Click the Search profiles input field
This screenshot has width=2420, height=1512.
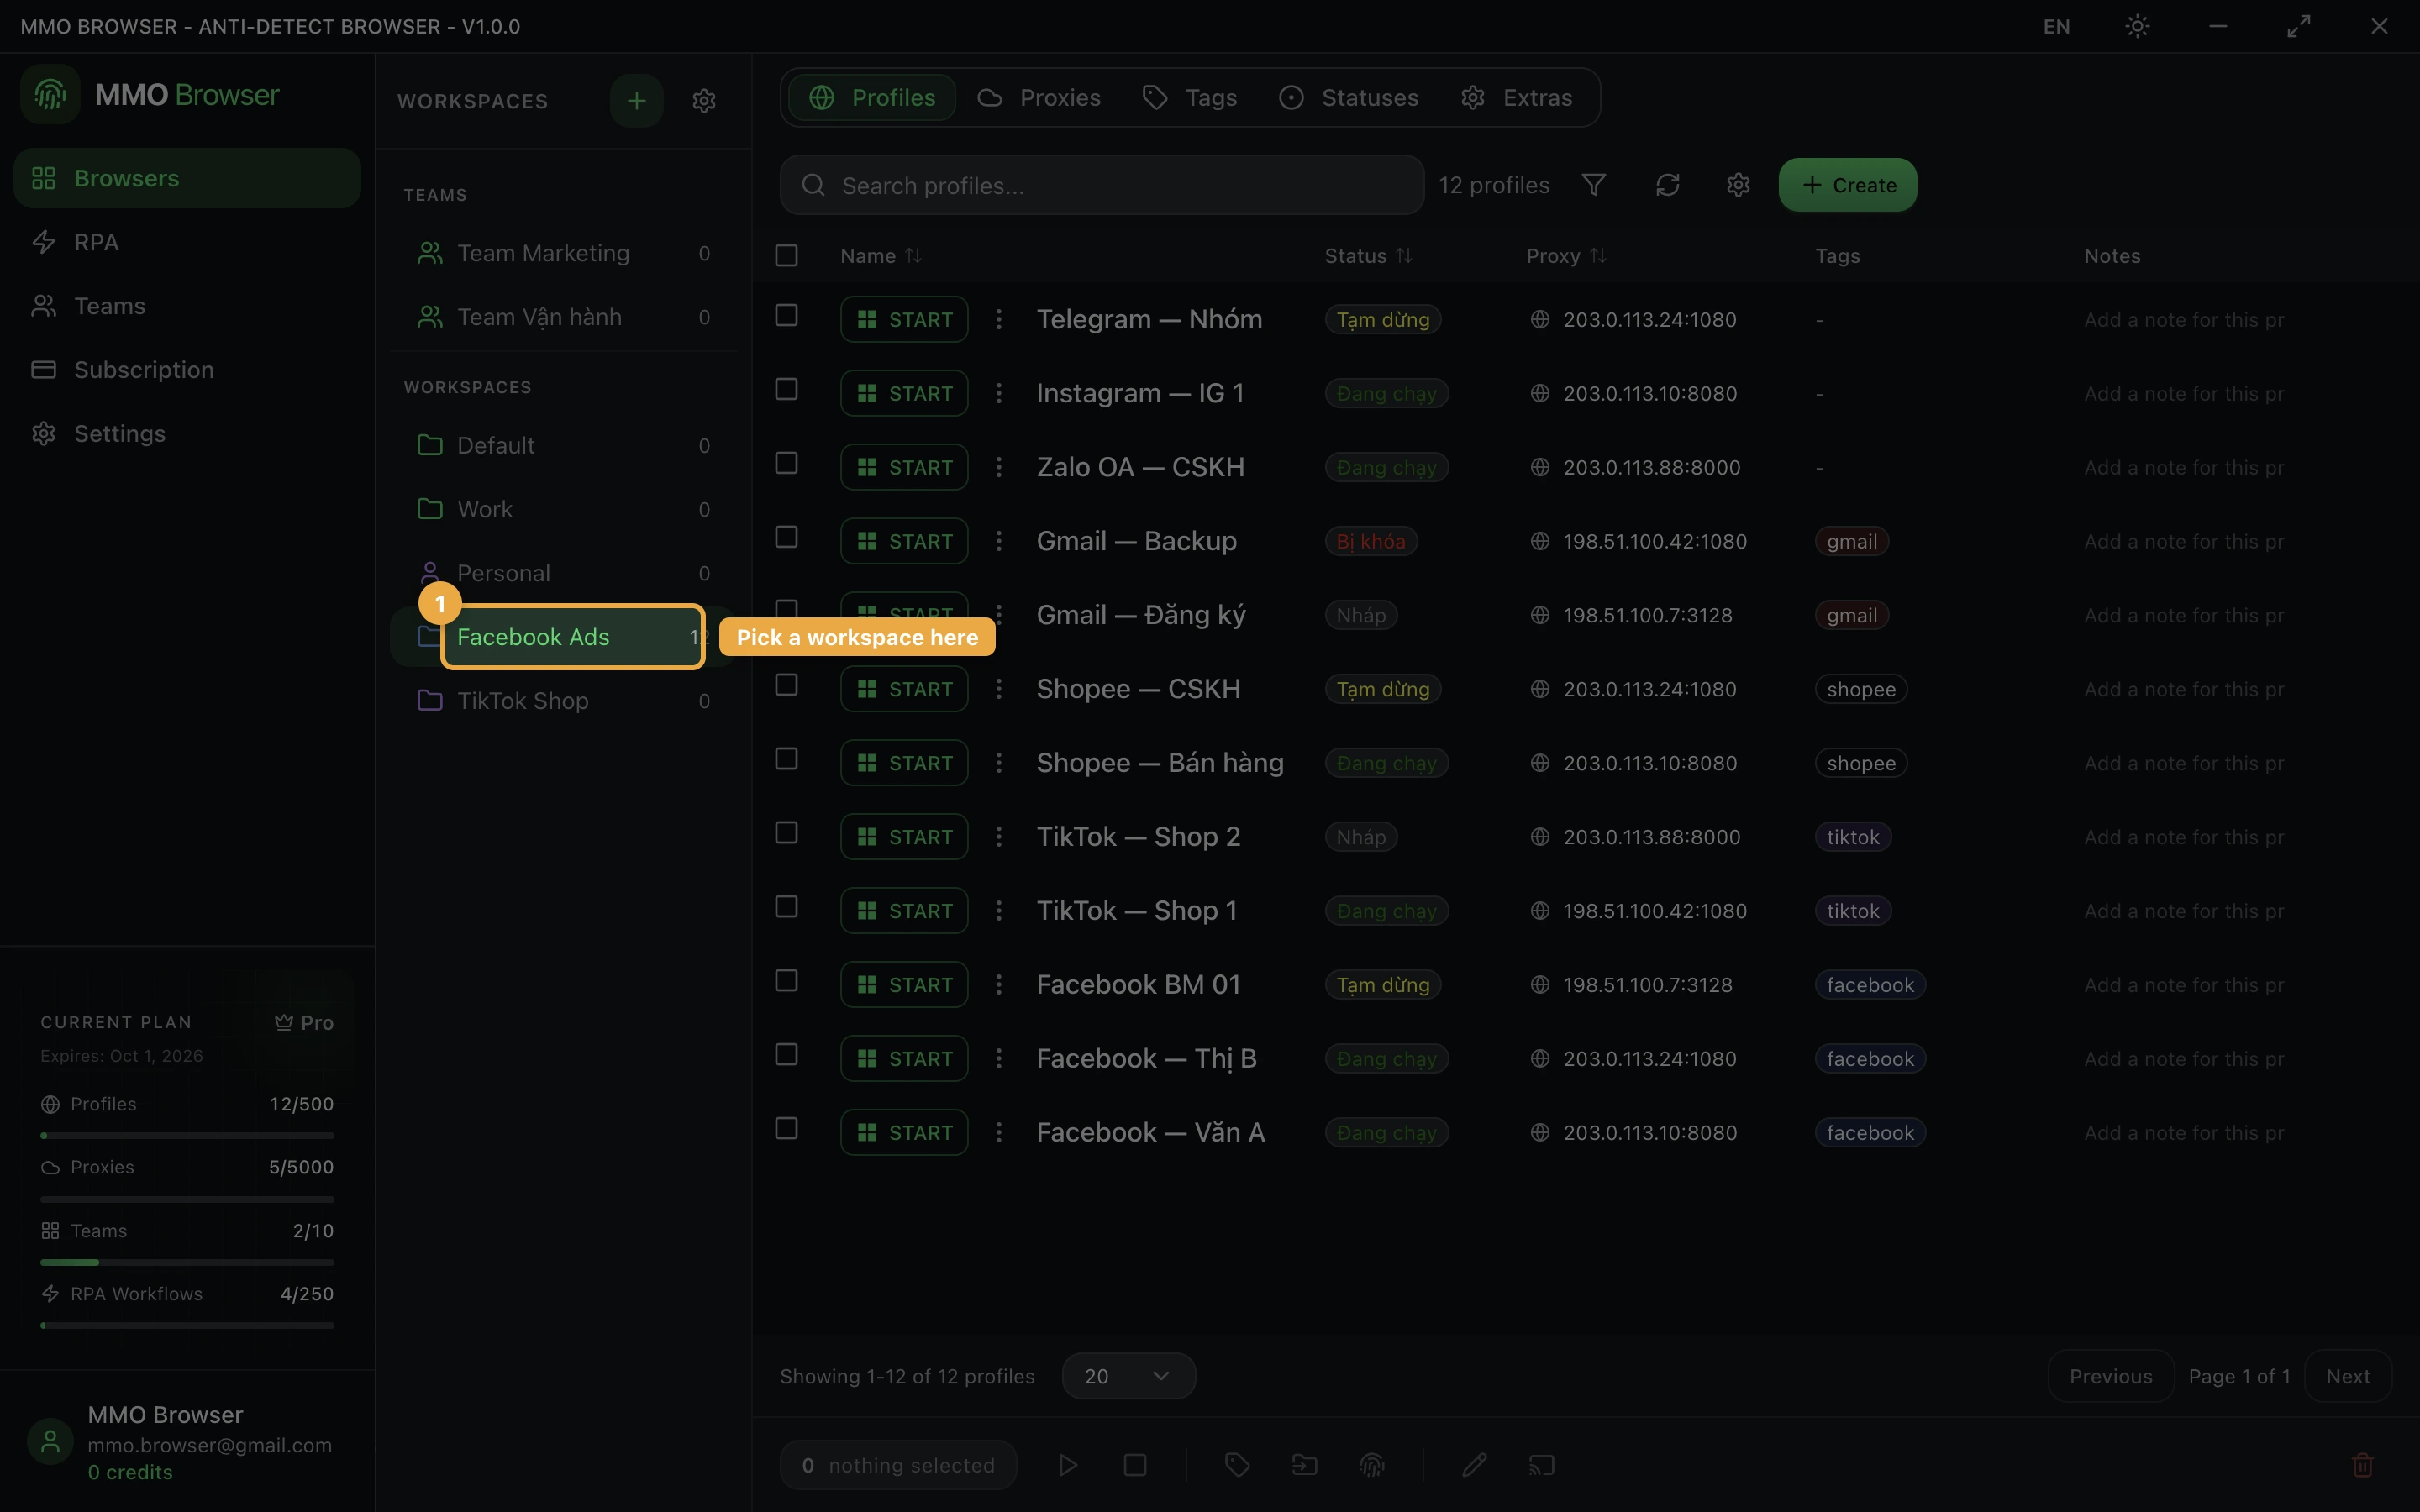coord(1102,185)
